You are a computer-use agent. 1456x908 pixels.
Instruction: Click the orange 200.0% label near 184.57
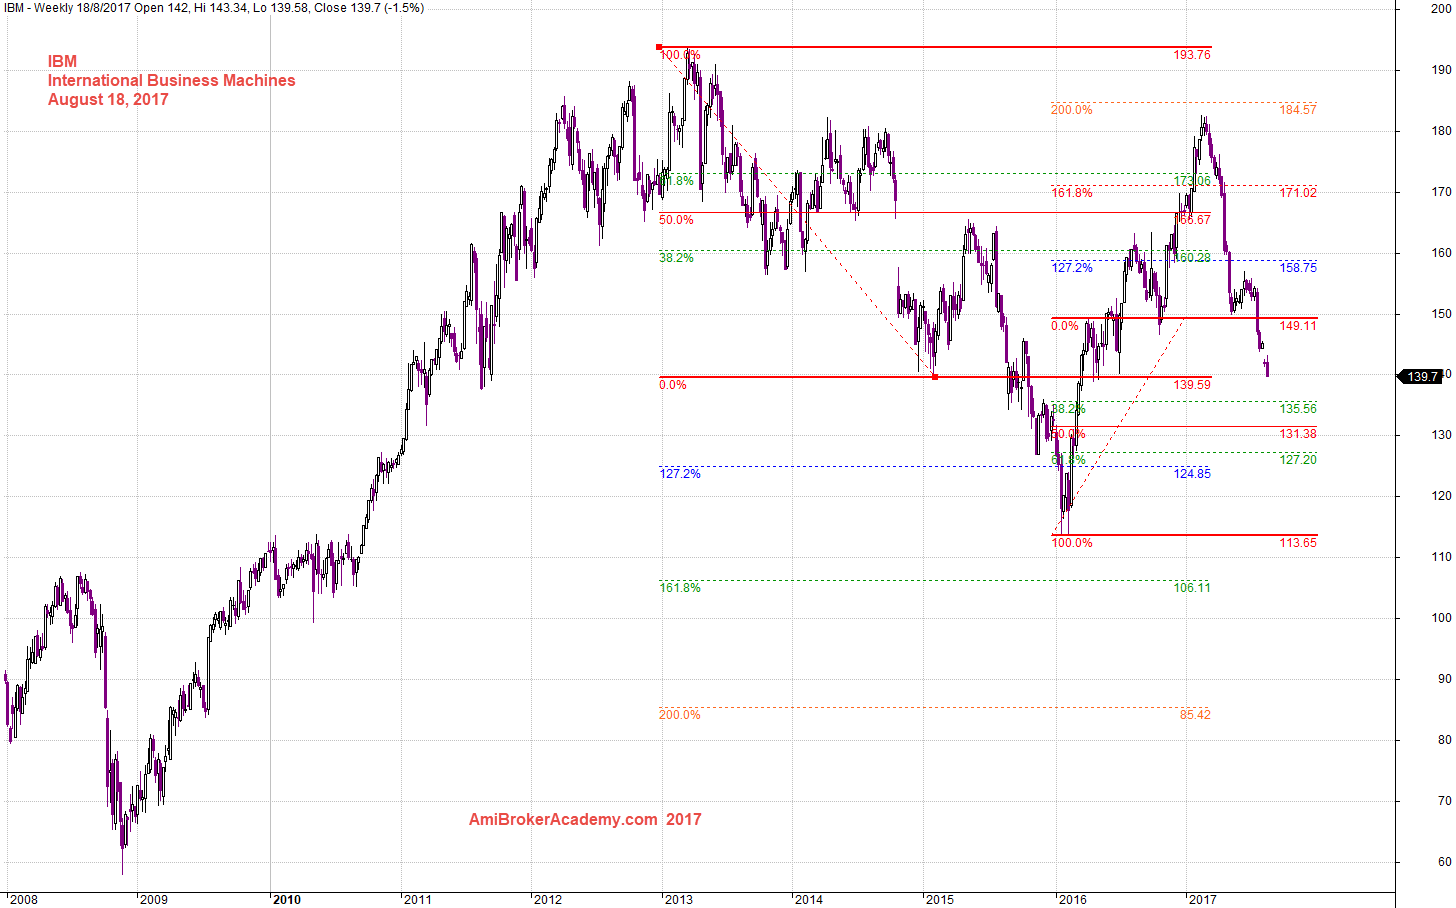click(1071, 110)
